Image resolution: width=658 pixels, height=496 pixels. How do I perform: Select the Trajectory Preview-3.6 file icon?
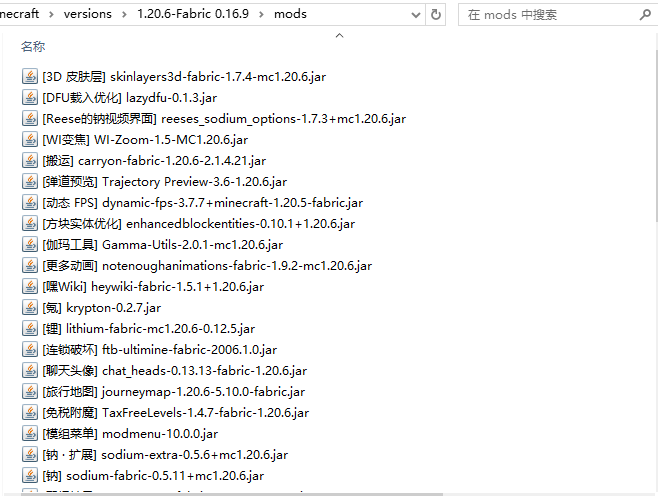(x=29, y=181)
